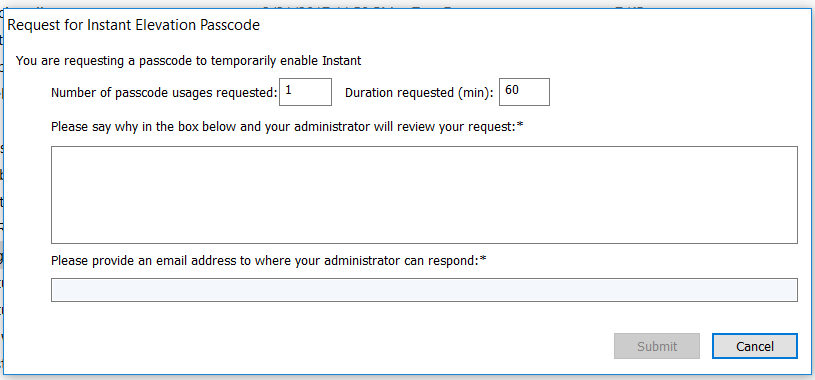Click the temporarily enable Instant description text
Image resolution: width=815 pixels, height=380 pixels.
click(x=188, y=61)
